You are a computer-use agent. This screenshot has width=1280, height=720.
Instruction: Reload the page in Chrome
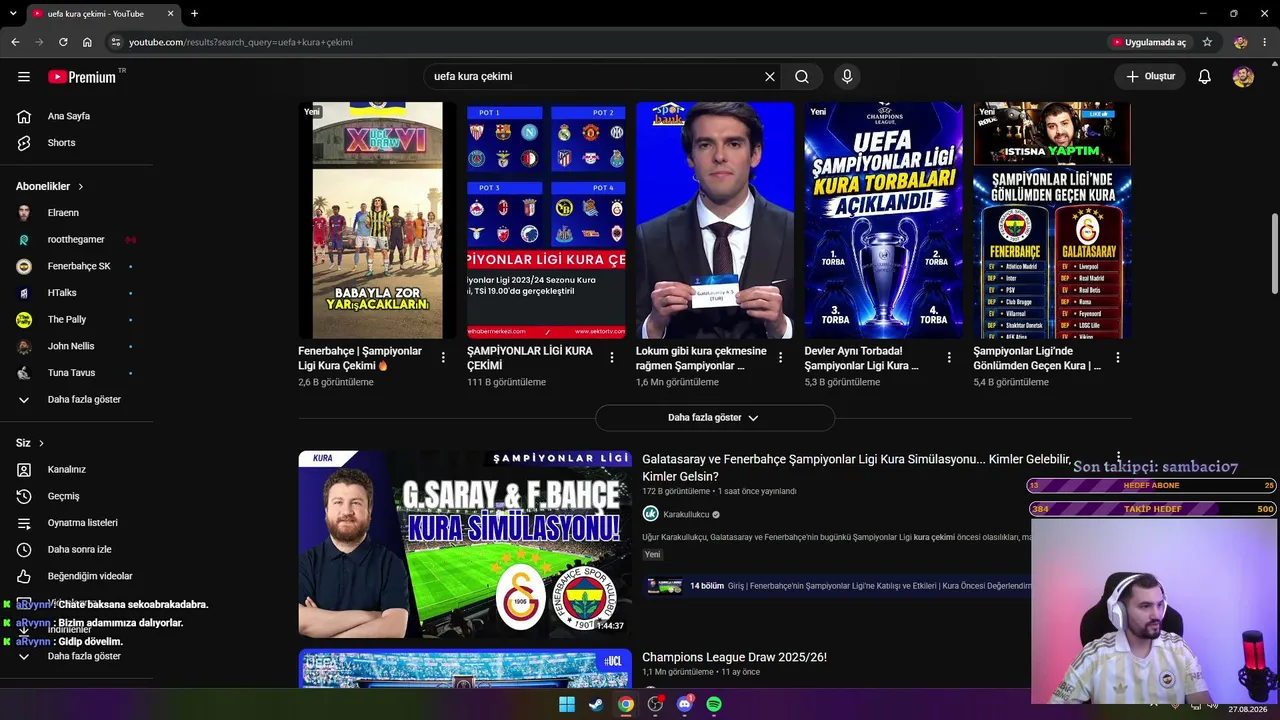(x=63, y=42)
